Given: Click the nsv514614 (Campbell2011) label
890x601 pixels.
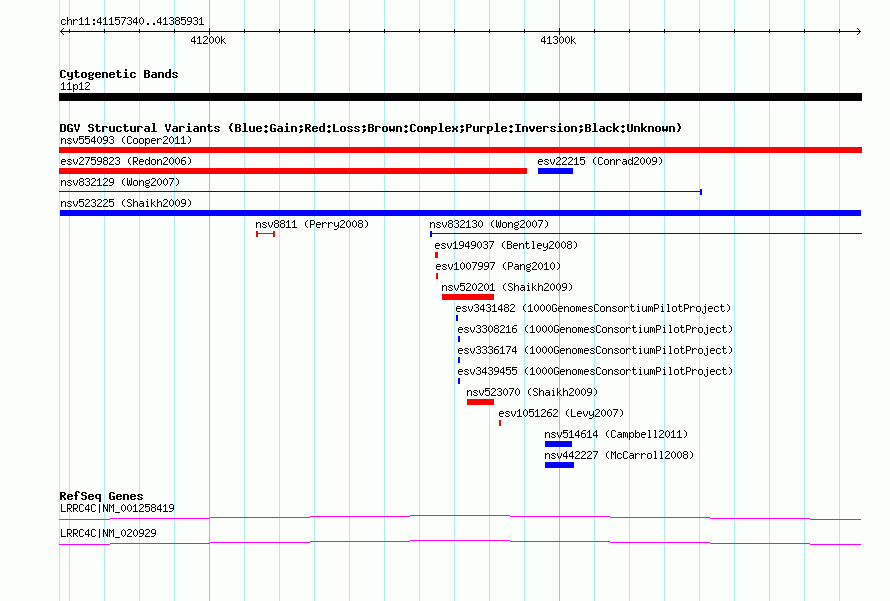Looking at the screenshot, I should [616, 434].
